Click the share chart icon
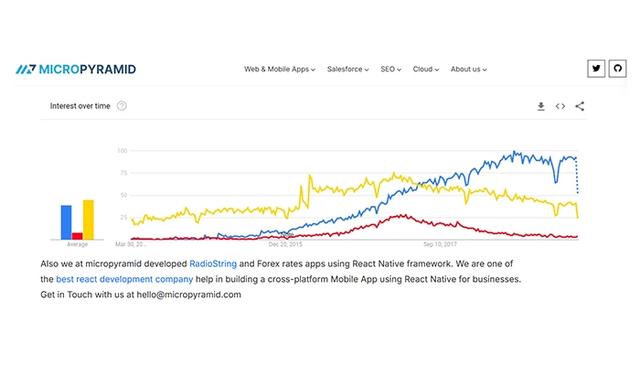This screenshot has height=366, width=640. [x=580, y=106]
